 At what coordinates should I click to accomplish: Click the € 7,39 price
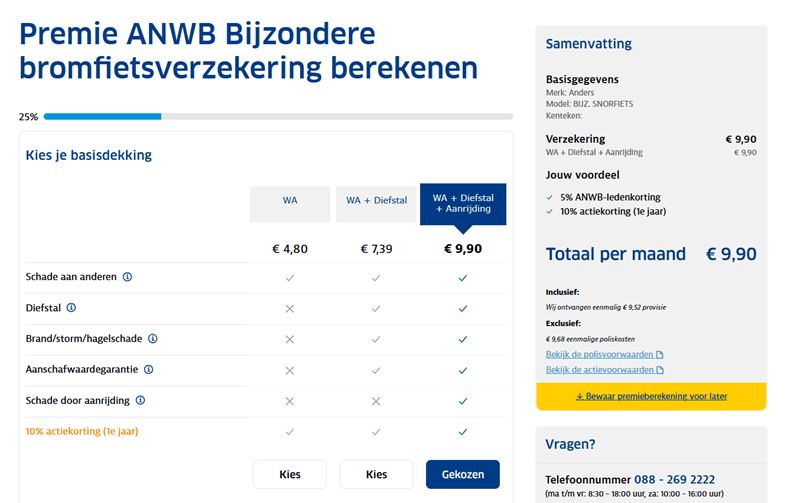coord(377,249)
